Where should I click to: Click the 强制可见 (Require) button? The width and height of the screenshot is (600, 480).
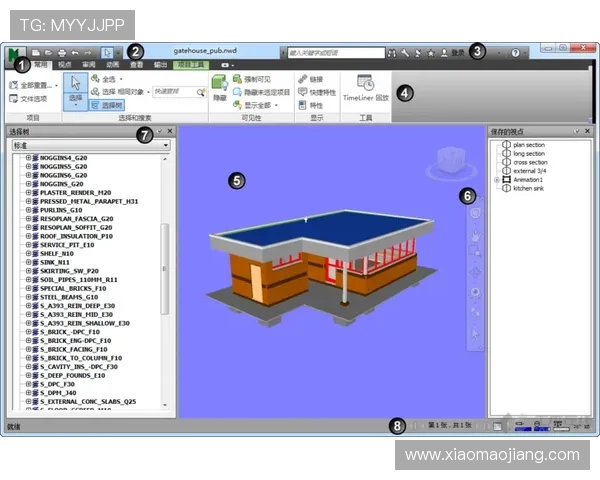coord(256,78)
